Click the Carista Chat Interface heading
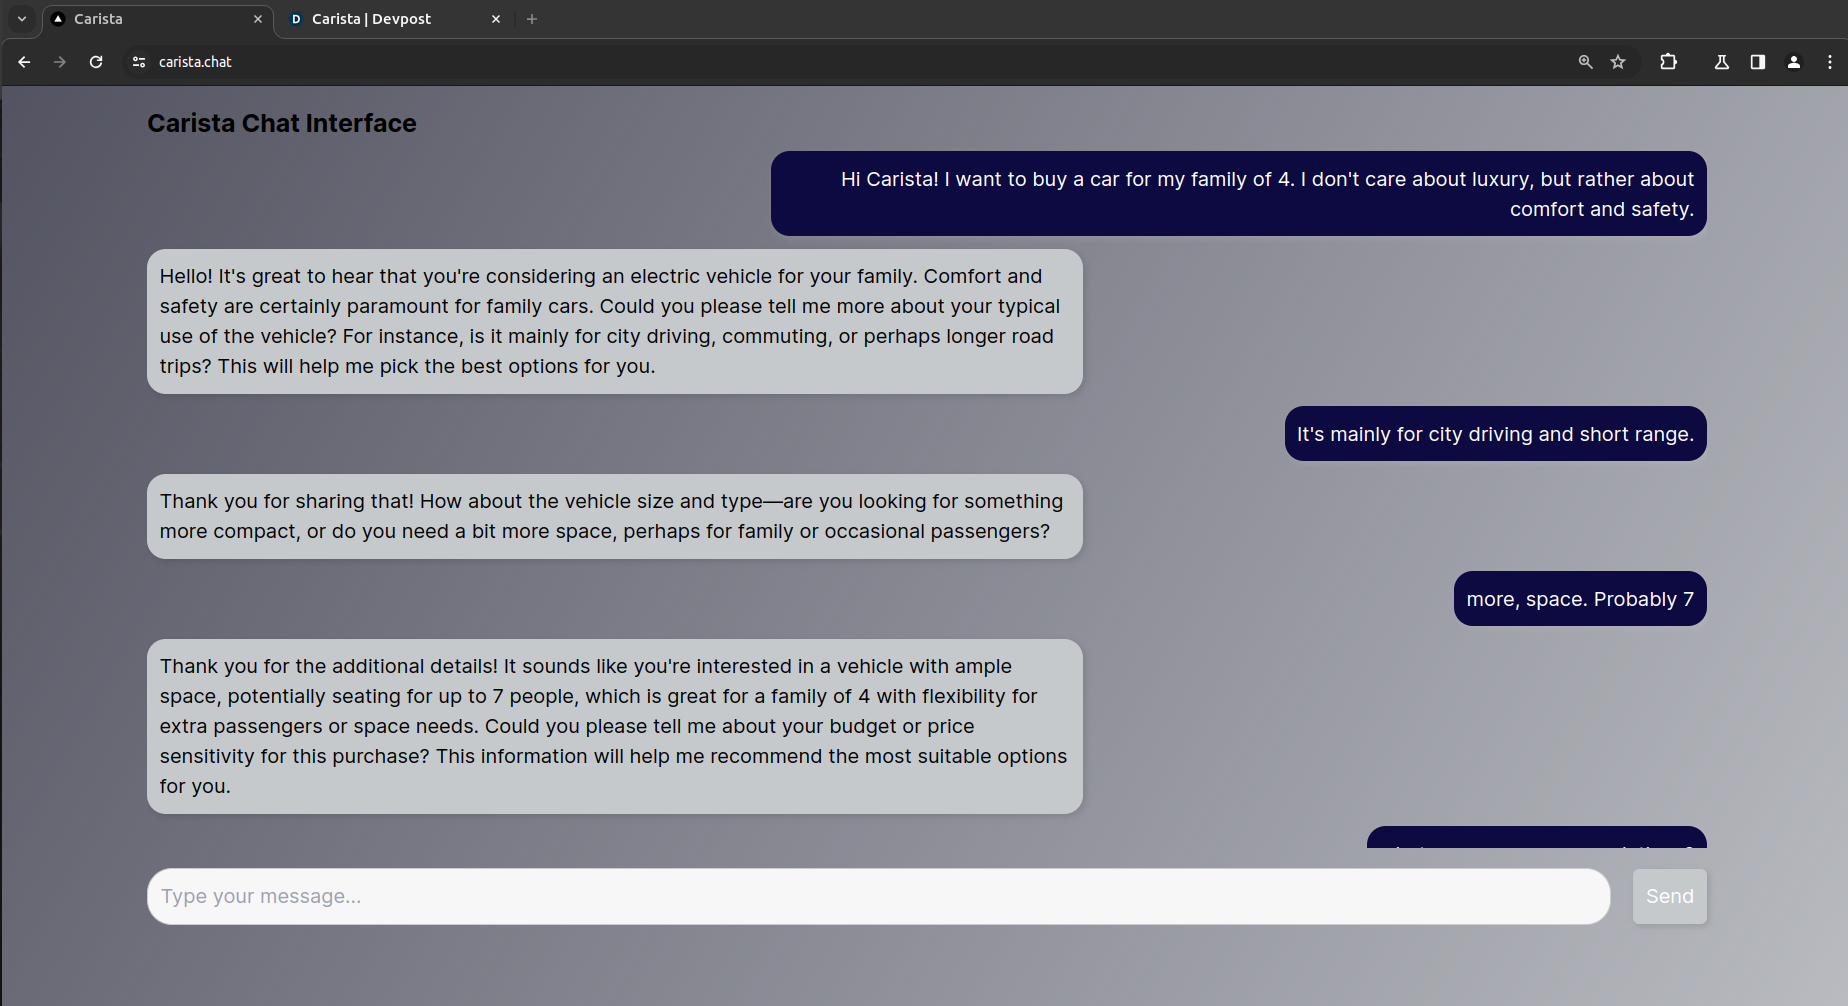 pos(282,123)
